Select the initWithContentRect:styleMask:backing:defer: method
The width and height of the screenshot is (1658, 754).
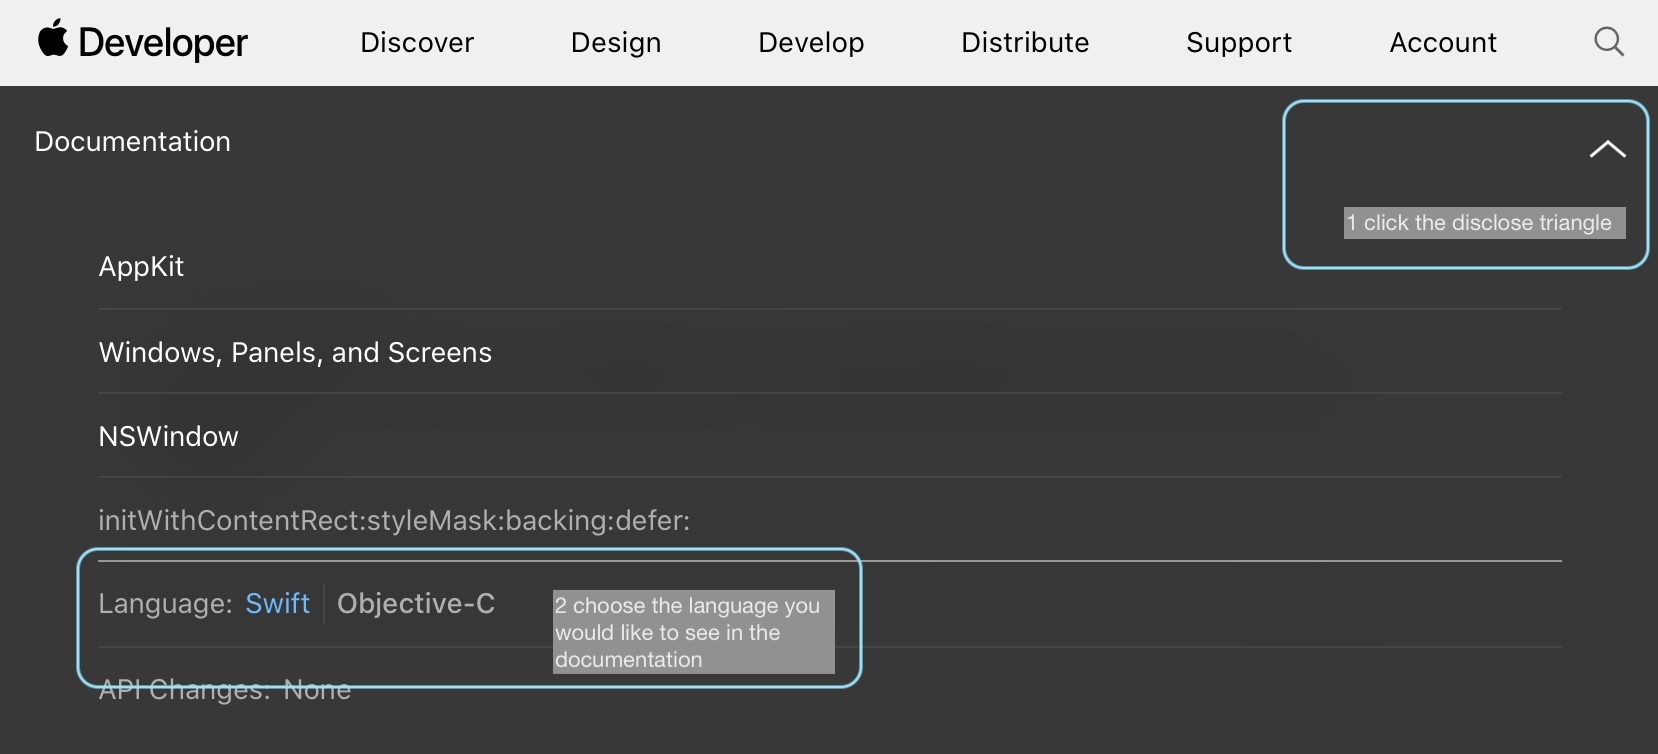pos(394,520)
